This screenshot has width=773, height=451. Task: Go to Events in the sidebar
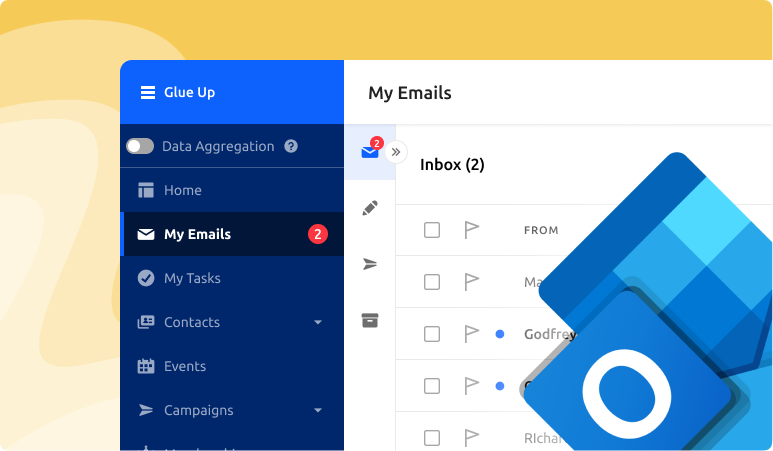pos(184,366)
